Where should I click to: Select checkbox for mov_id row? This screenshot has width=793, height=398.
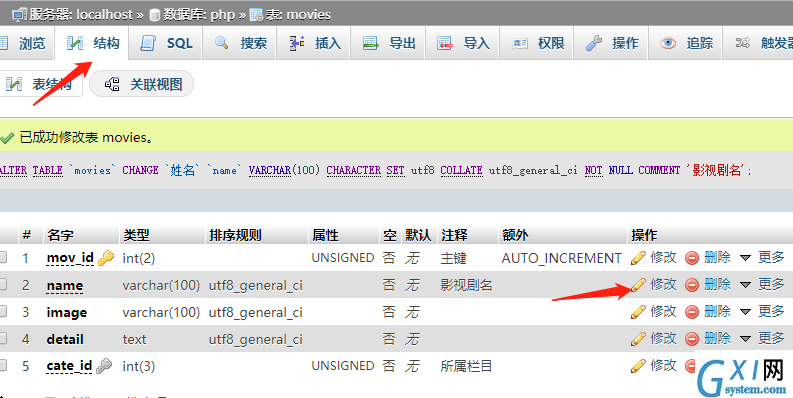(3, 257)
